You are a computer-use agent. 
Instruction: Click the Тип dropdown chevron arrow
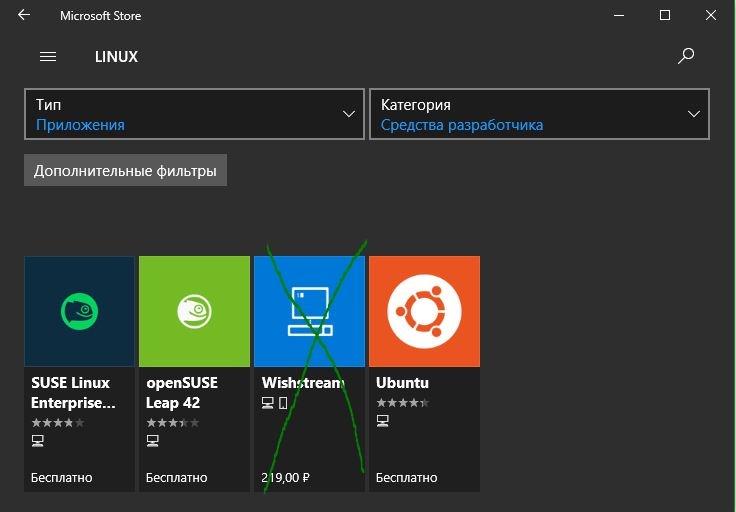(348, 114)
